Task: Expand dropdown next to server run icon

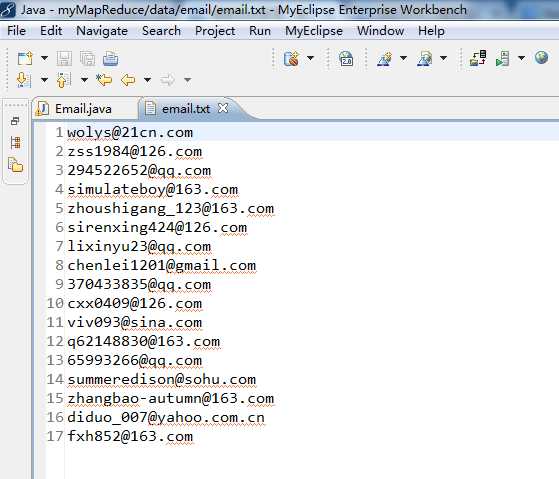Action: pos(521,58)
